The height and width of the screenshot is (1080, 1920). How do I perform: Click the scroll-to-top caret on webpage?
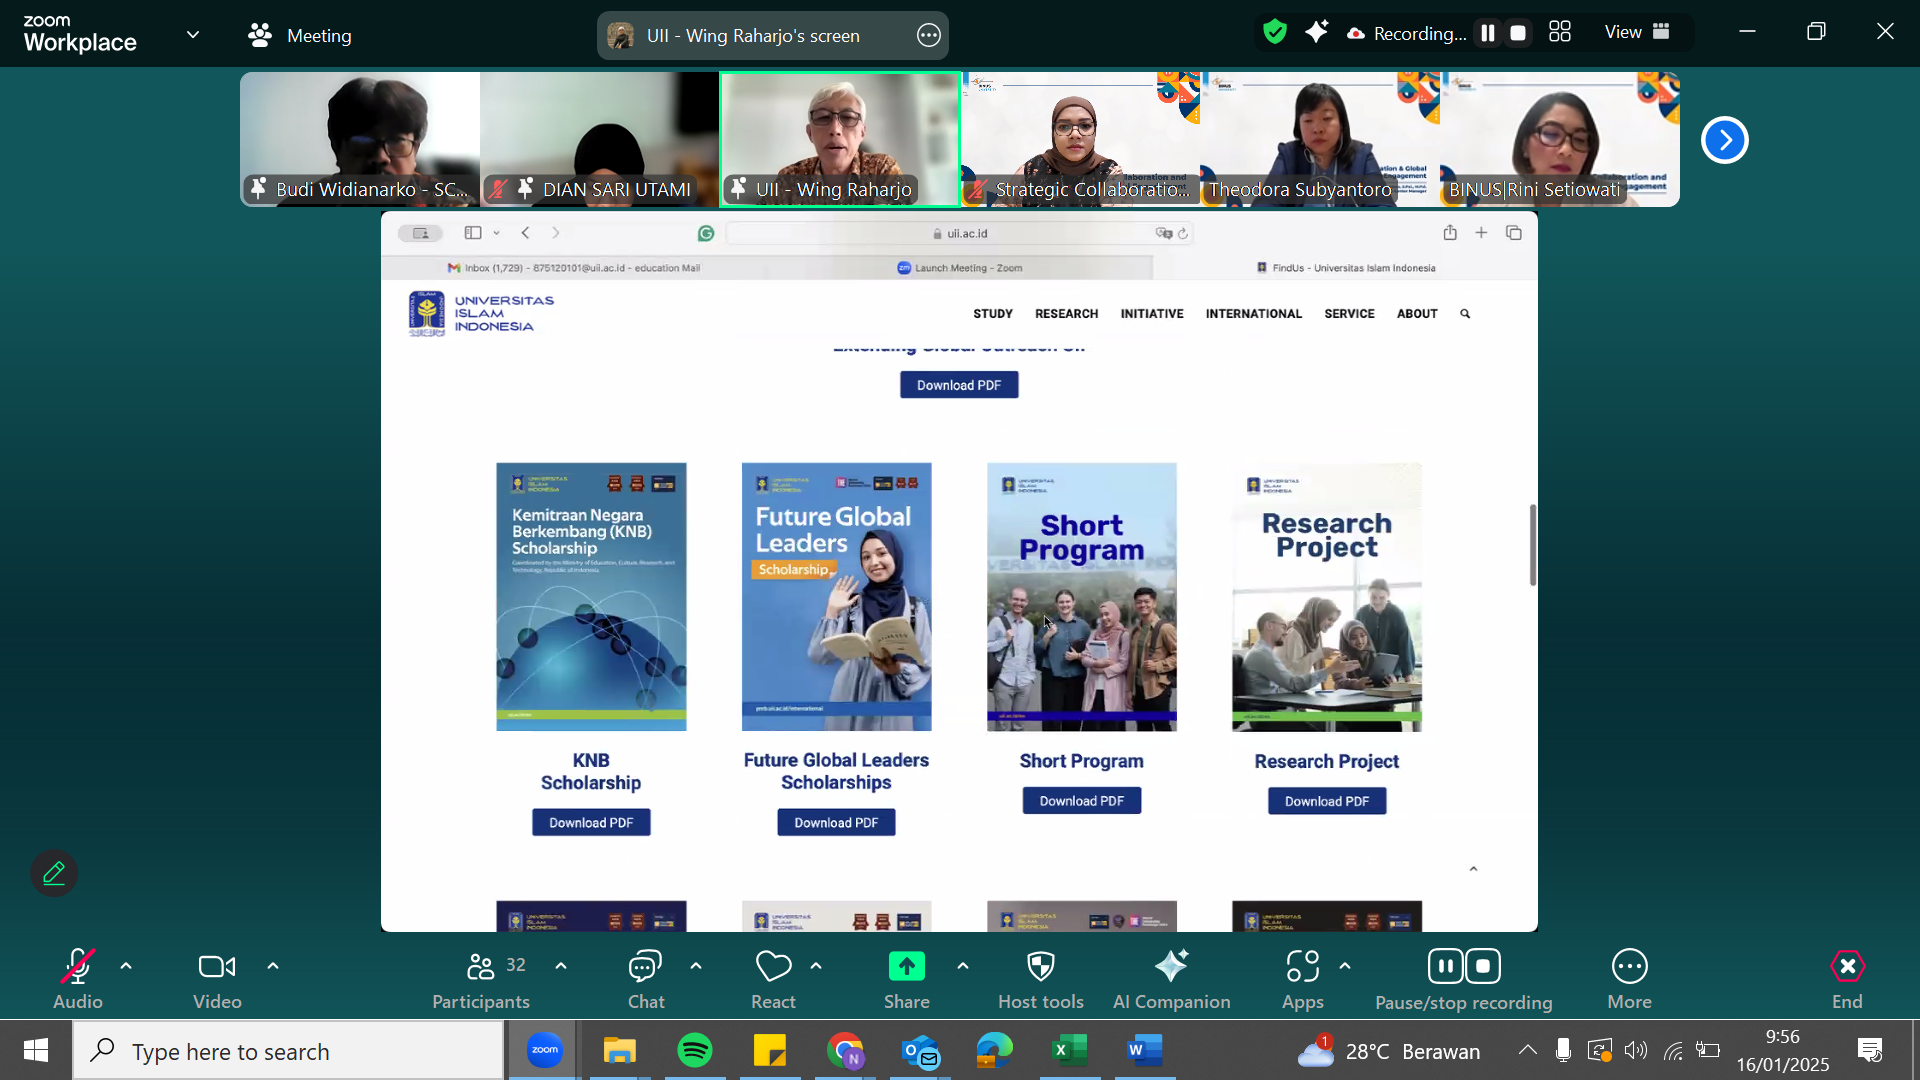click(x=1473, y=869)
